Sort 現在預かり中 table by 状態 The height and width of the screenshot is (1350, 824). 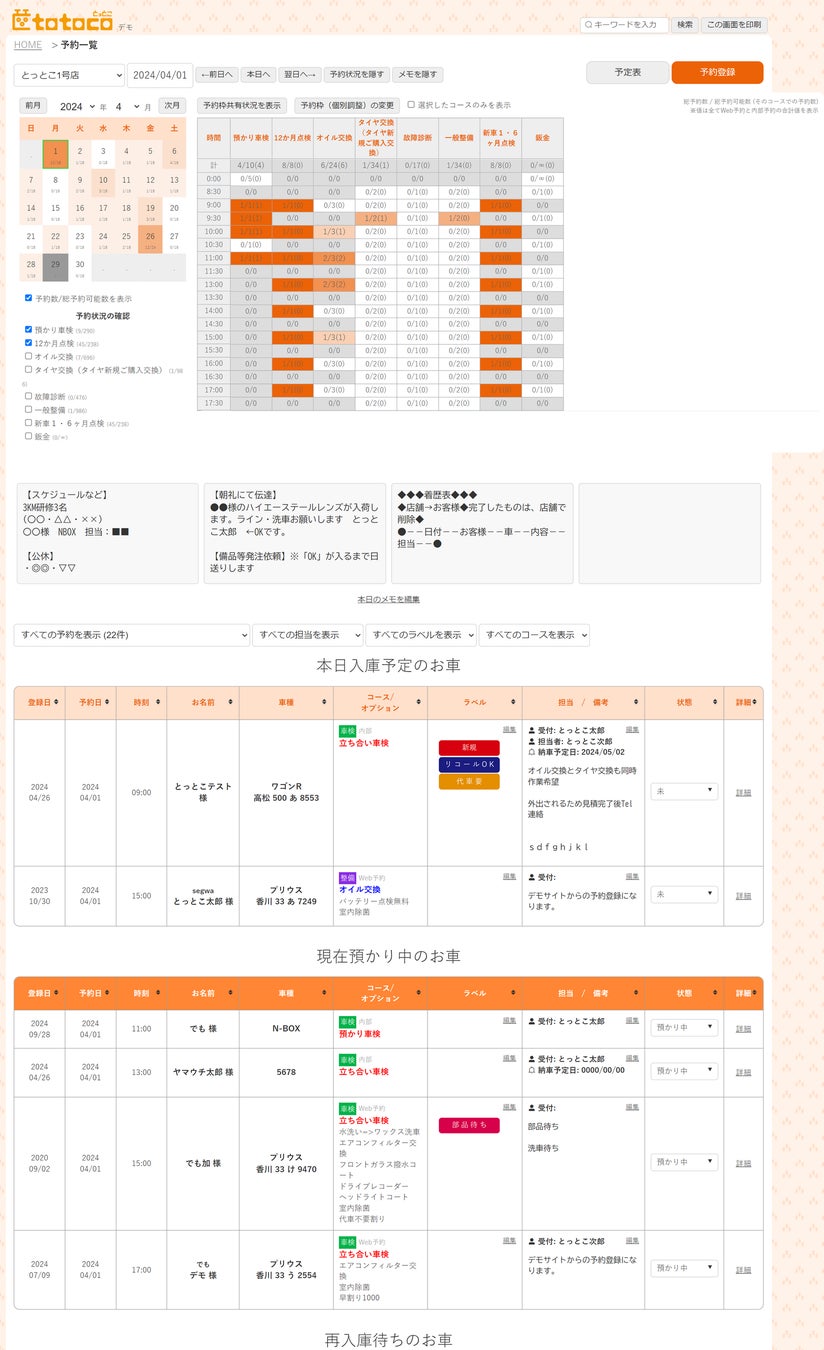tap(684, 993)
